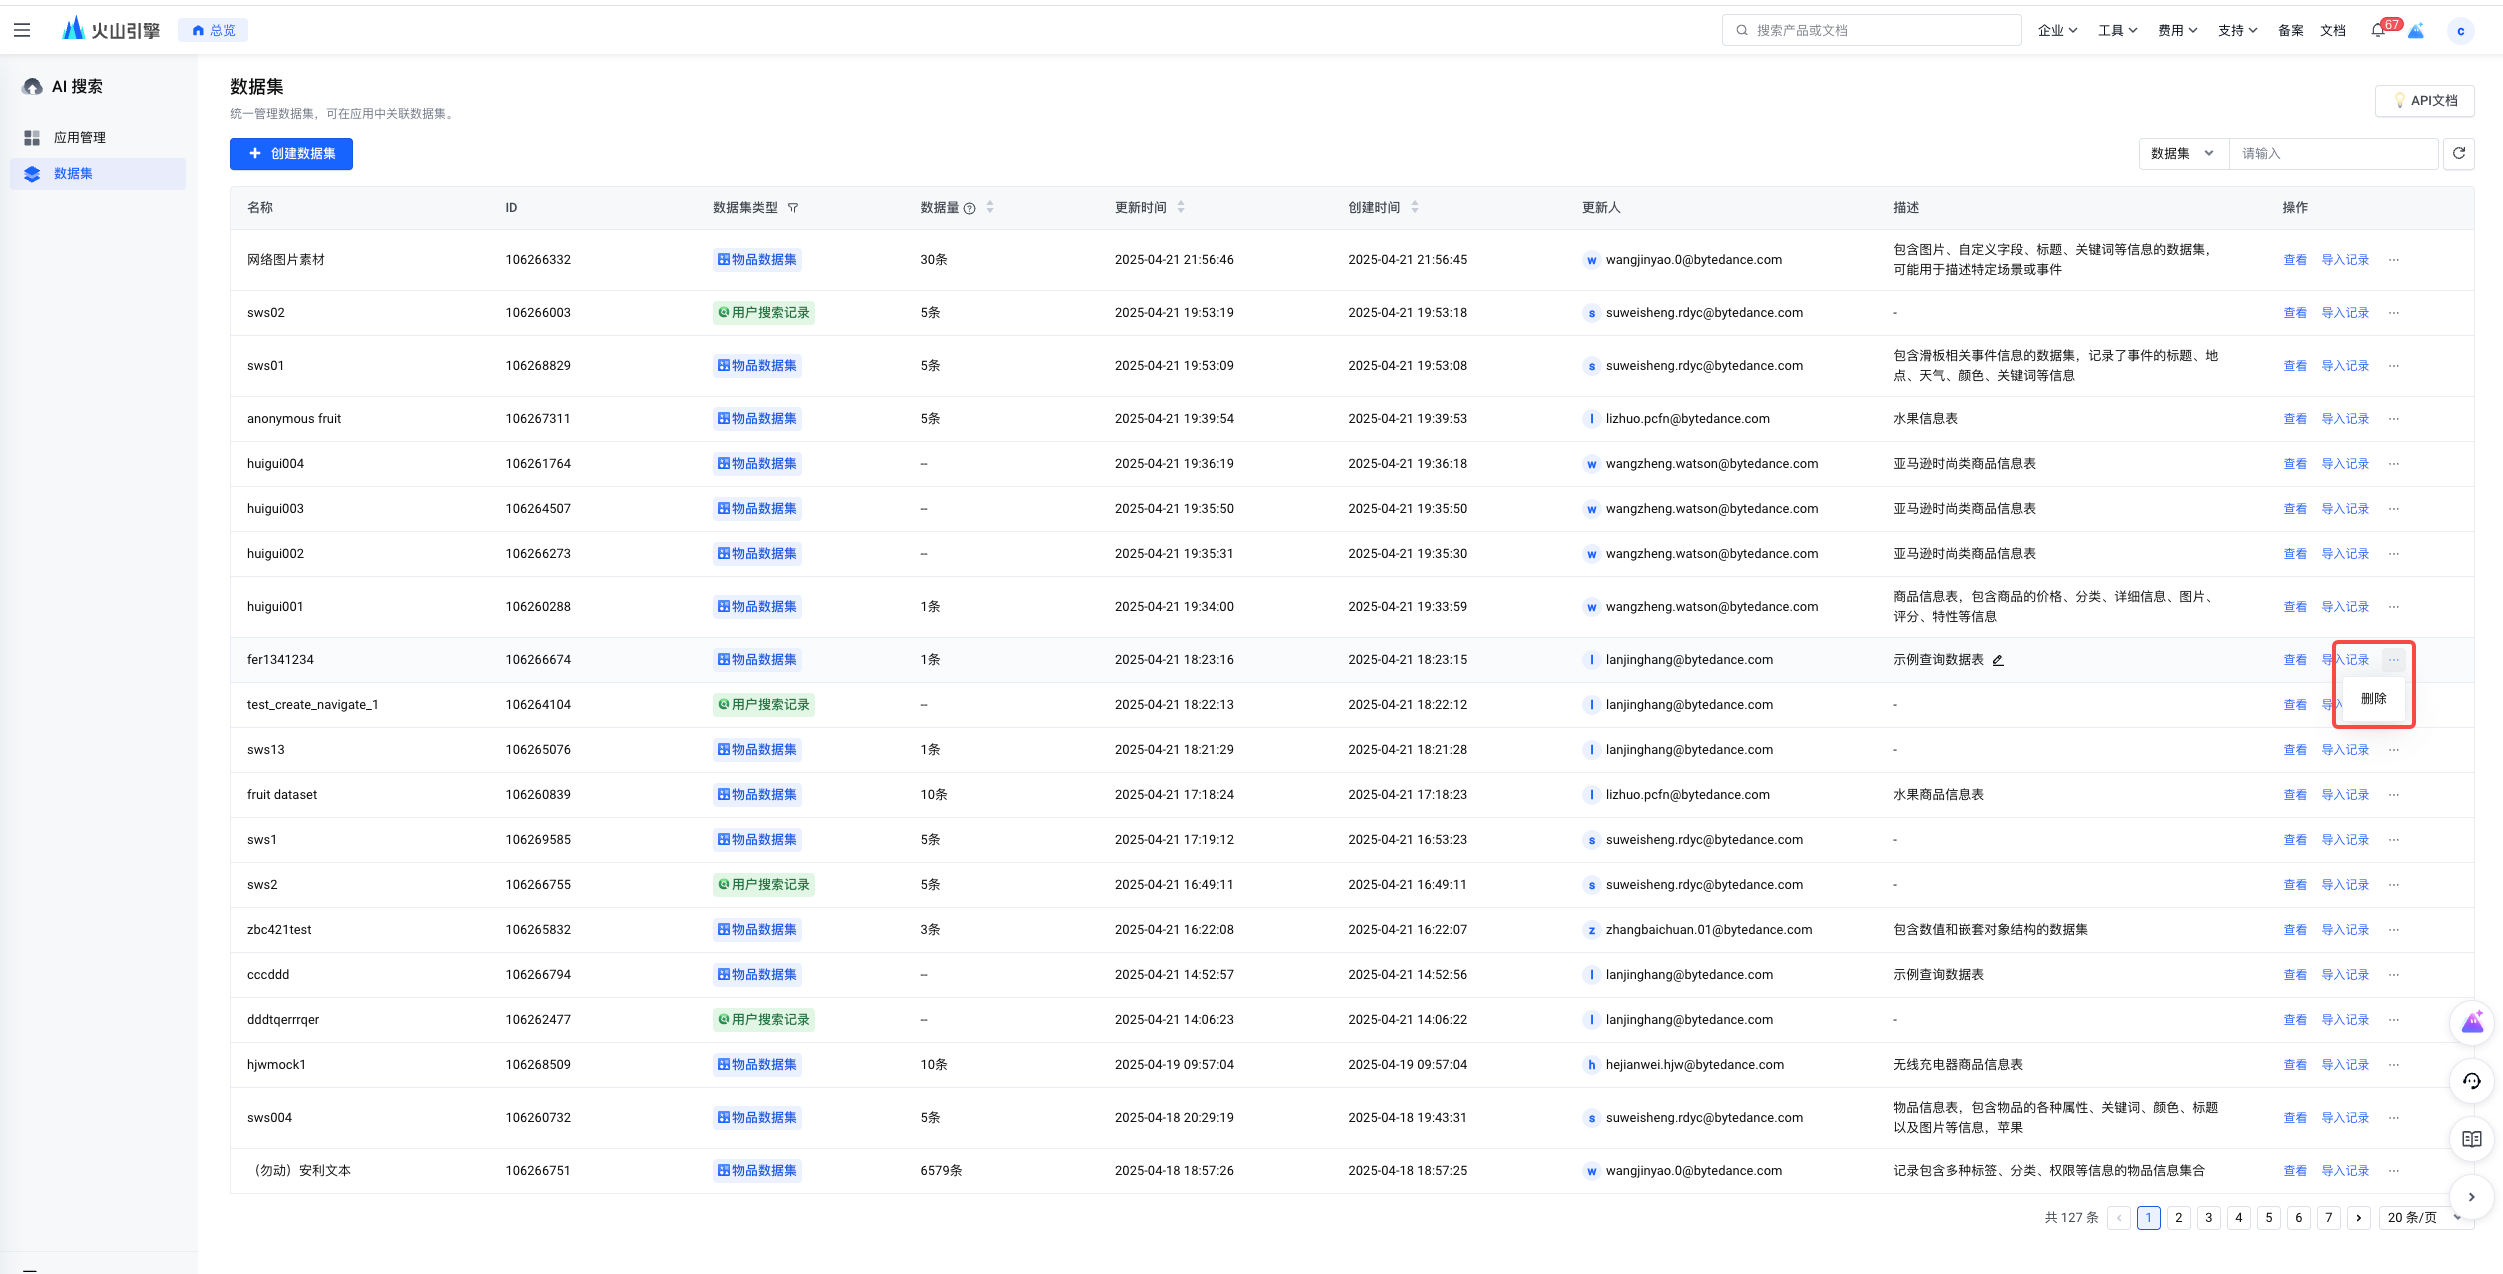Sort by 更新时间 column
This screenshot has width=2503, height=1274.
(1181, 207)
